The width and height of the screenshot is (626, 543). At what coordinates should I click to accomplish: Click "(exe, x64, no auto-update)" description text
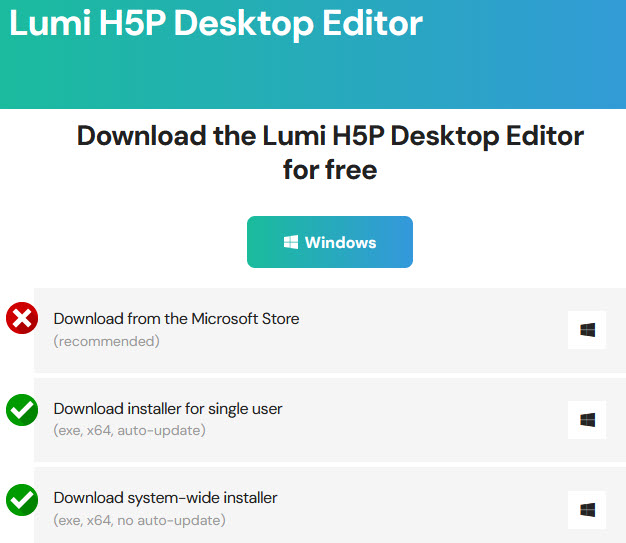[139, 520]
